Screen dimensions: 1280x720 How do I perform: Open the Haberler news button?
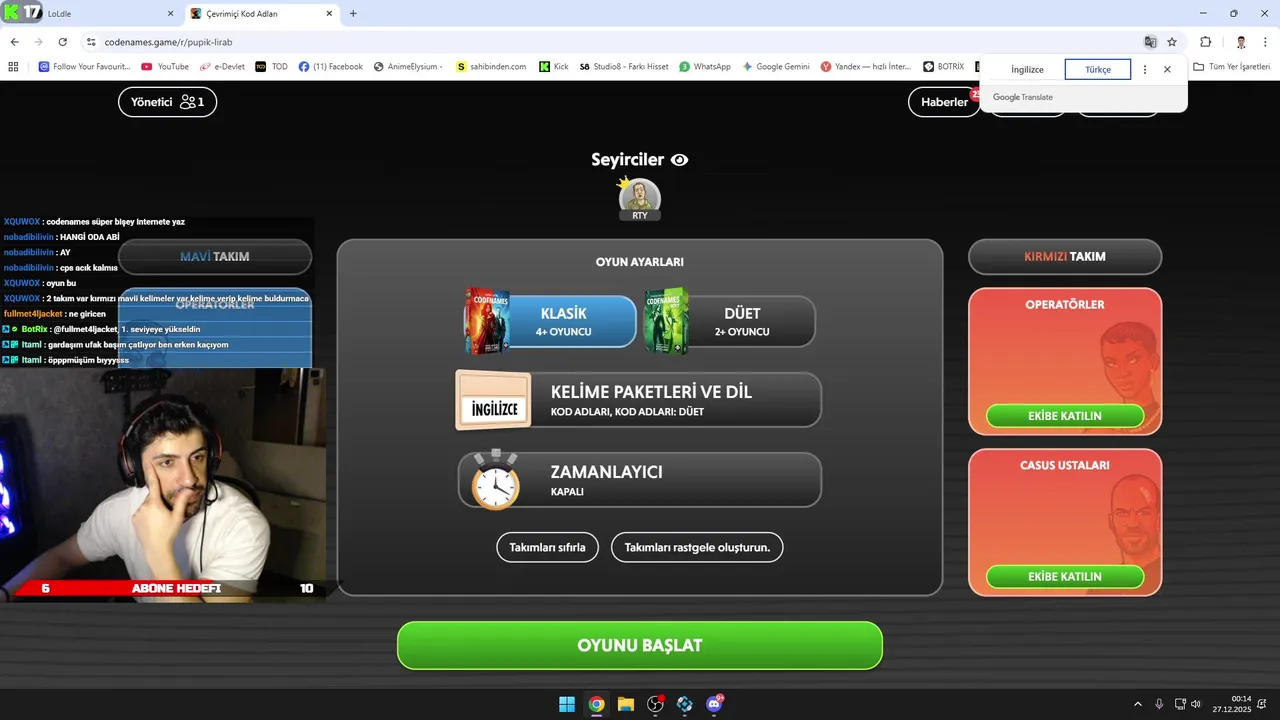[x=944, y=102]
